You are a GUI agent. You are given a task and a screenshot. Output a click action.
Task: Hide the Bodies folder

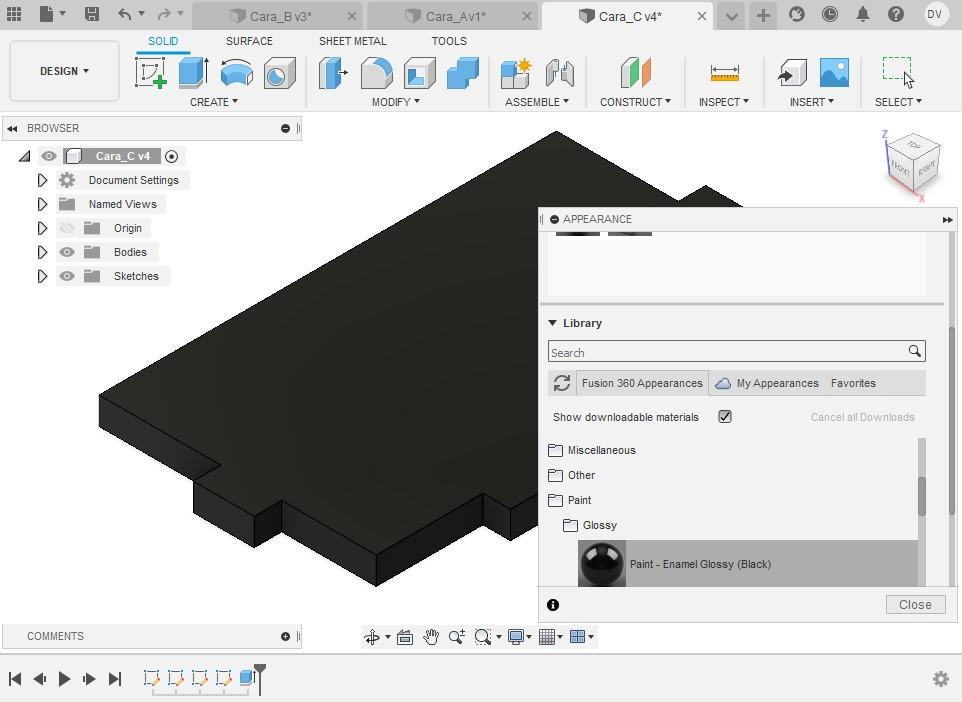[67, 252]
